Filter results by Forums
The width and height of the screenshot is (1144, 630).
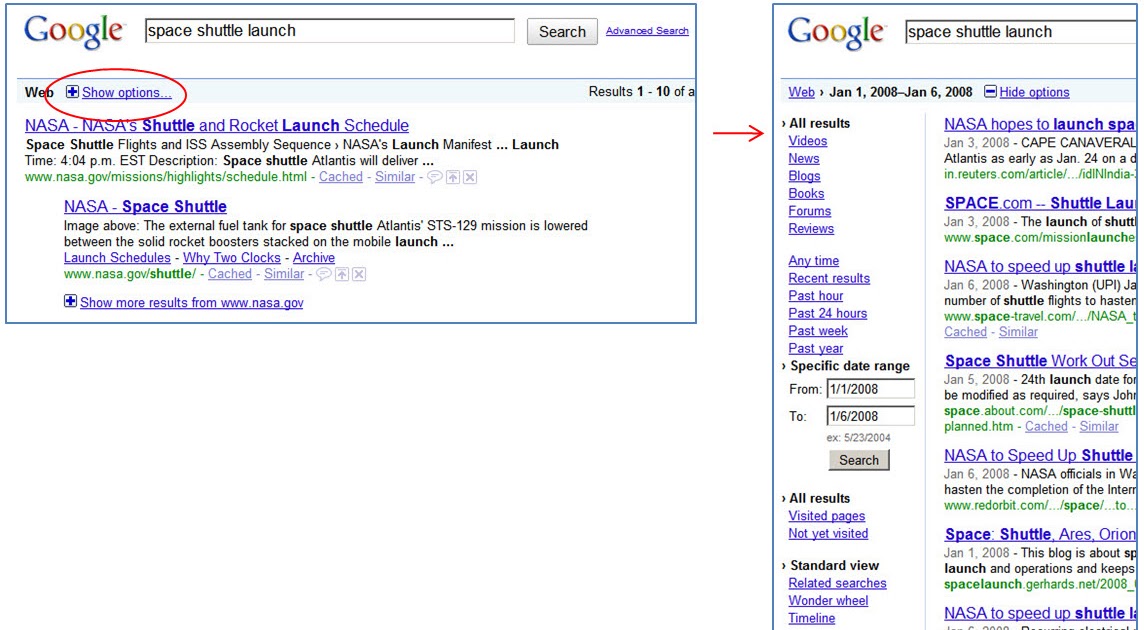pos(809,211)
